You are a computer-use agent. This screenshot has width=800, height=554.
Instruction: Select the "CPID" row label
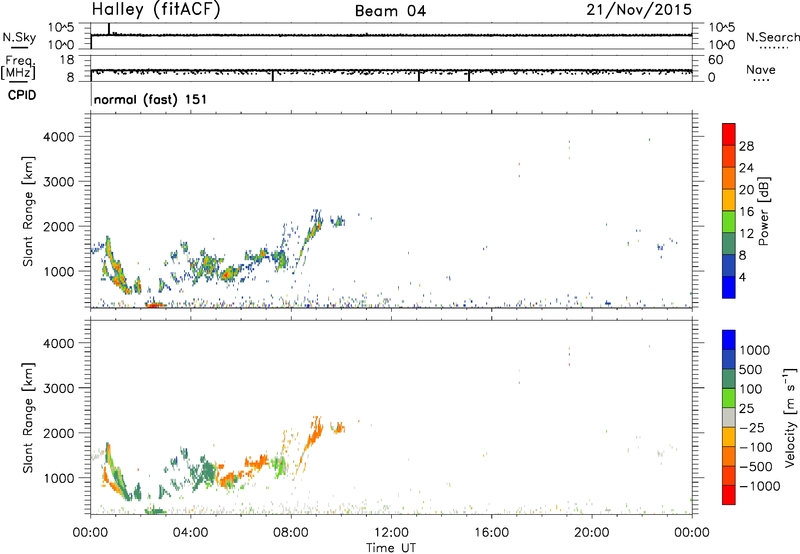click(x=22, y=95)
